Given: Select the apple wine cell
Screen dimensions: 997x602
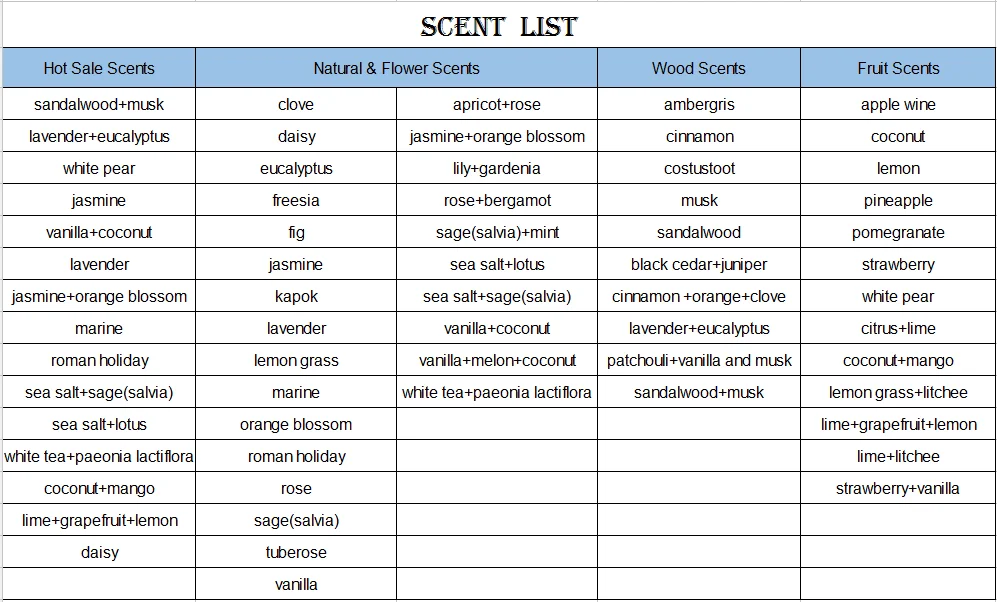Looking at the screenshot, I should pyautogui.click(x=898, y=104).
